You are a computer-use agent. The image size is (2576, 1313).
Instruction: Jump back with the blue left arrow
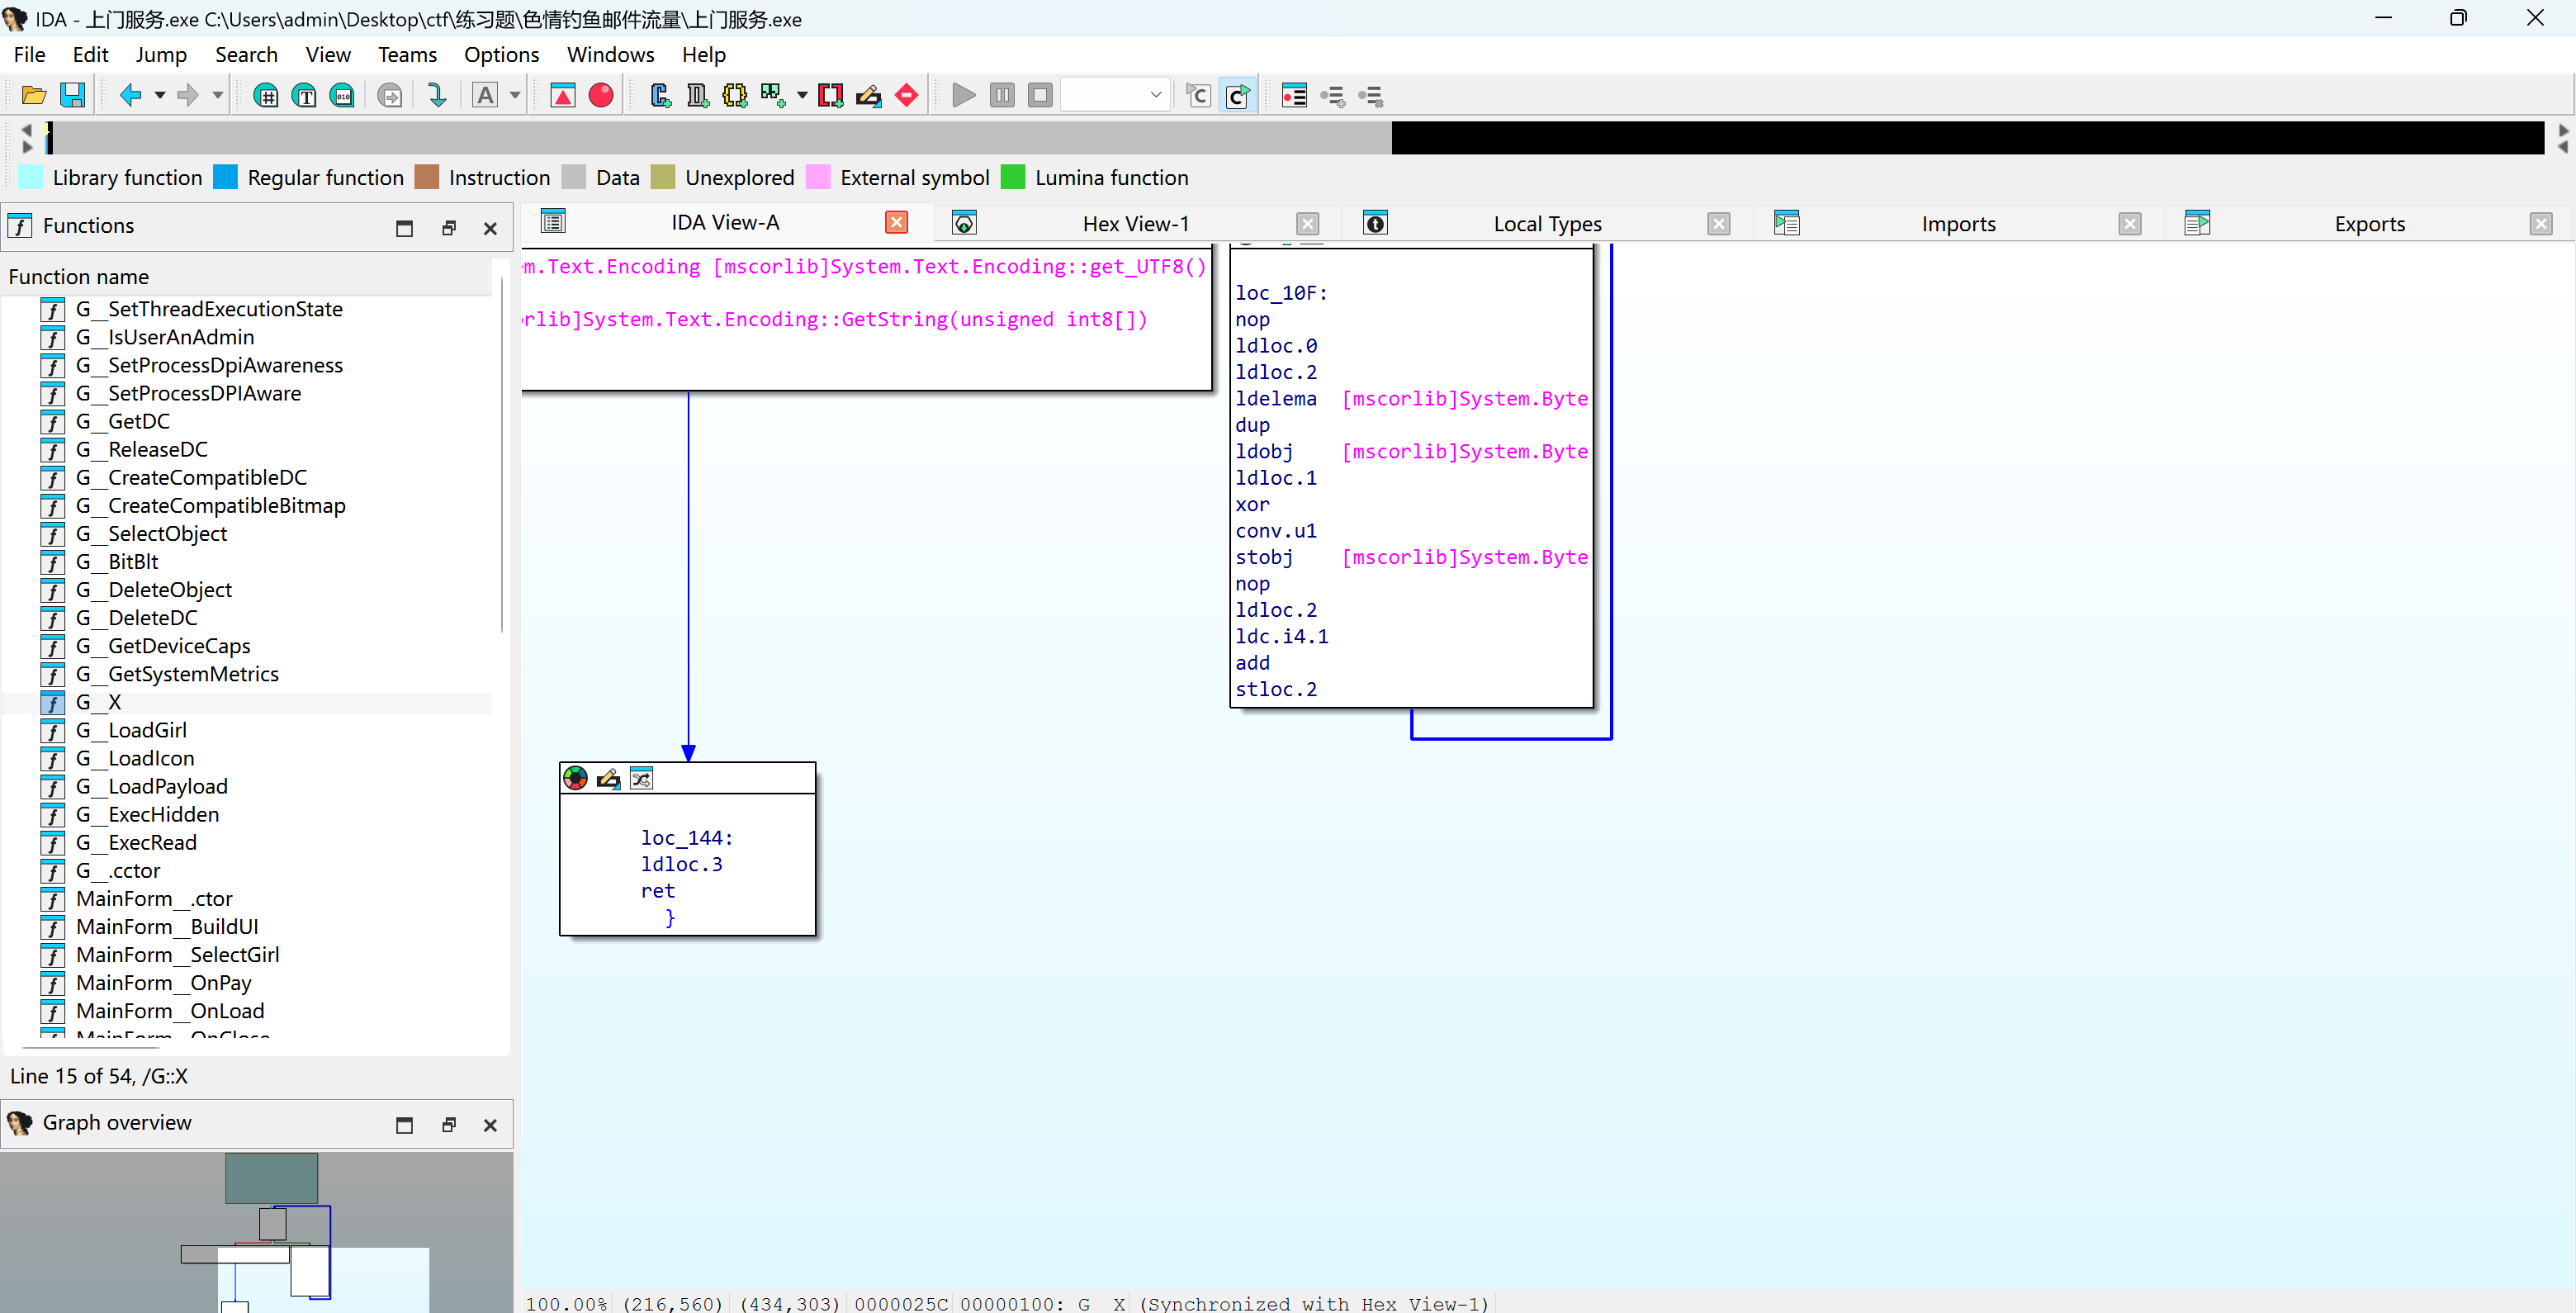pyautogui.click(x=131, y=95)
